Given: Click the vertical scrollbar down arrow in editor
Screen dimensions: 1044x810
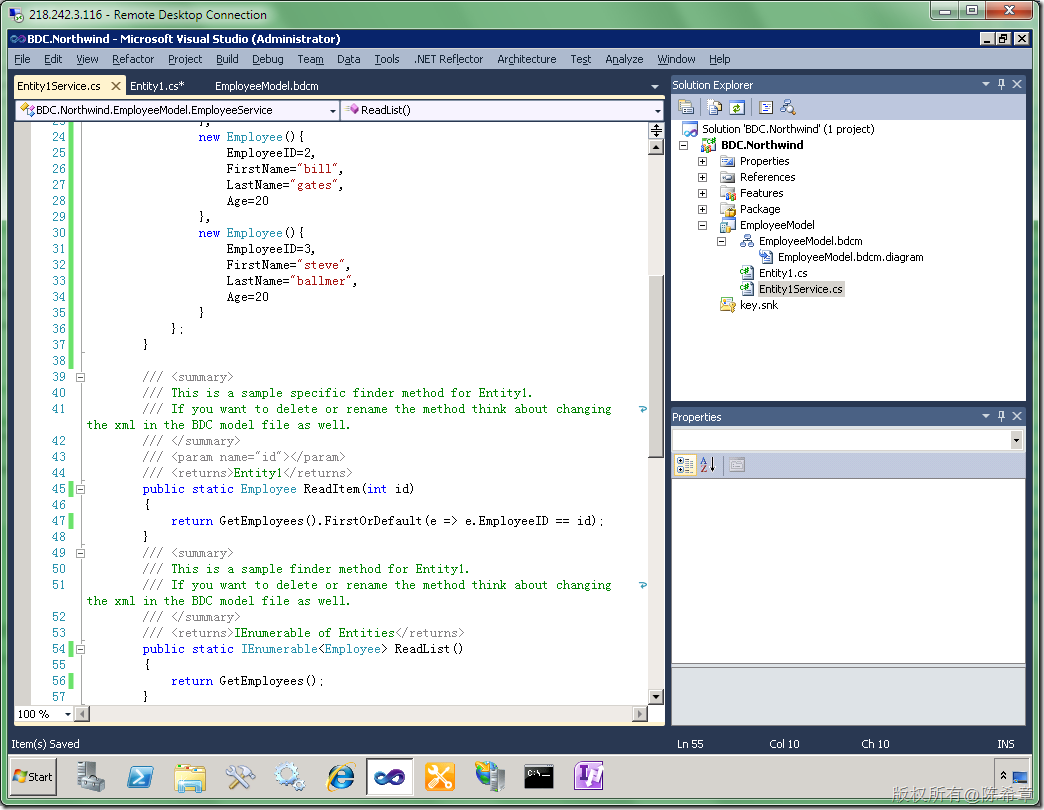Looking at the screenshot, I should pyautogui.click(x=656, y=697).
